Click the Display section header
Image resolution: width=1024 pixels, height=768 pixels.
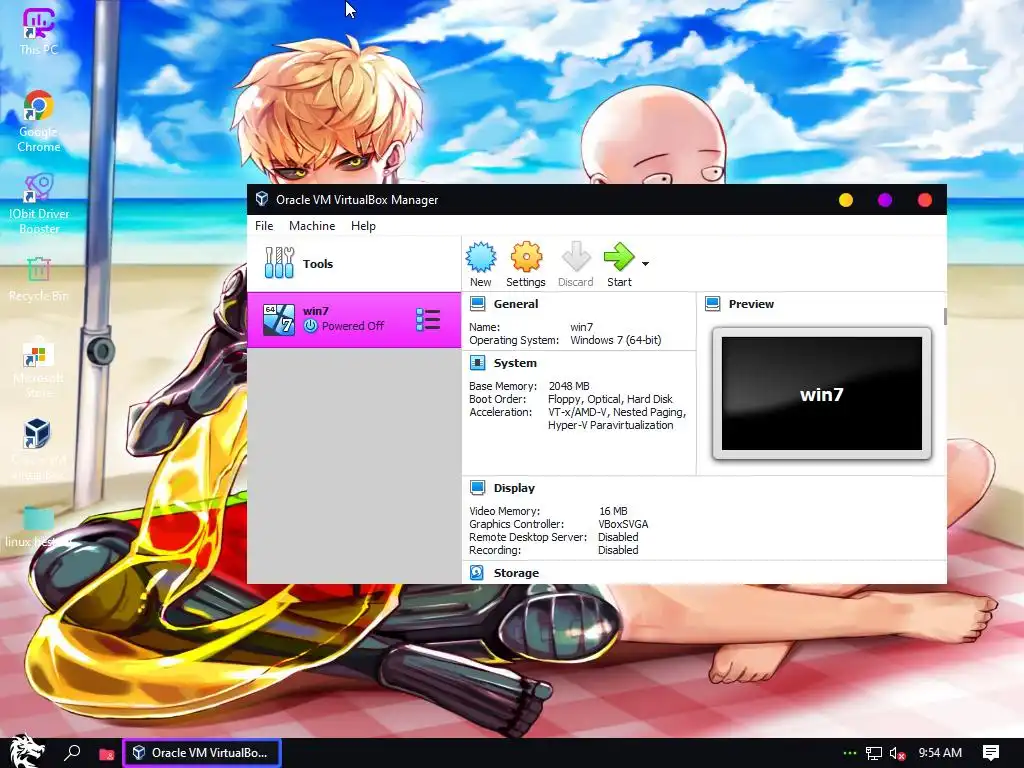click(x=514, y=488)
